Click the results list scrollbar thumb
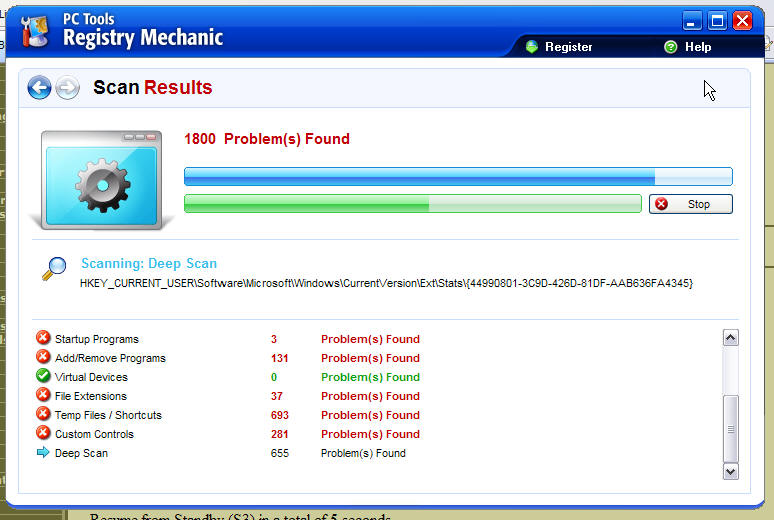Viewport: 774px width, 520px height. tap(731, 429)
